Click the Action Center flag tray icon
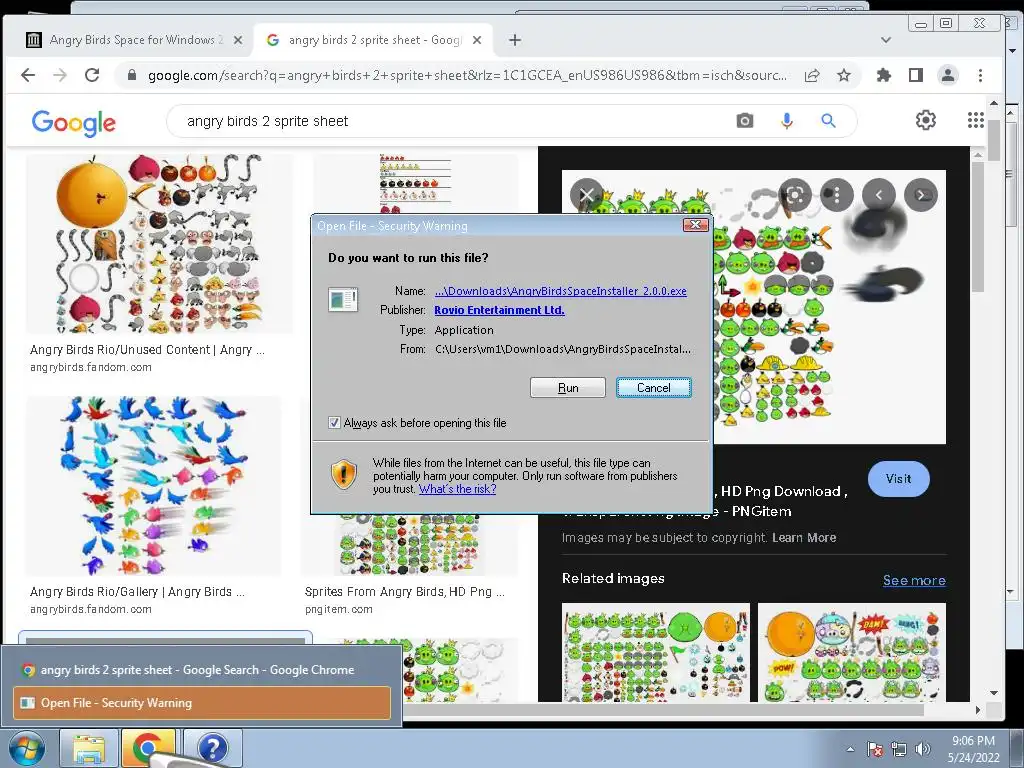Viewport: 1024px width, 768px height. click(875, 749)
